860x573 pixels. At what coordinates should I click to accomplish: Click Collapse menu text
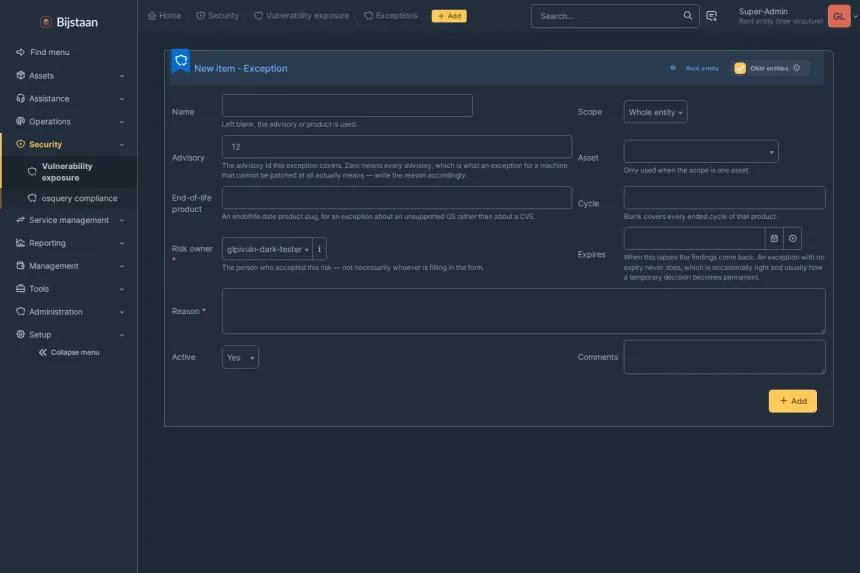(75, 352)
